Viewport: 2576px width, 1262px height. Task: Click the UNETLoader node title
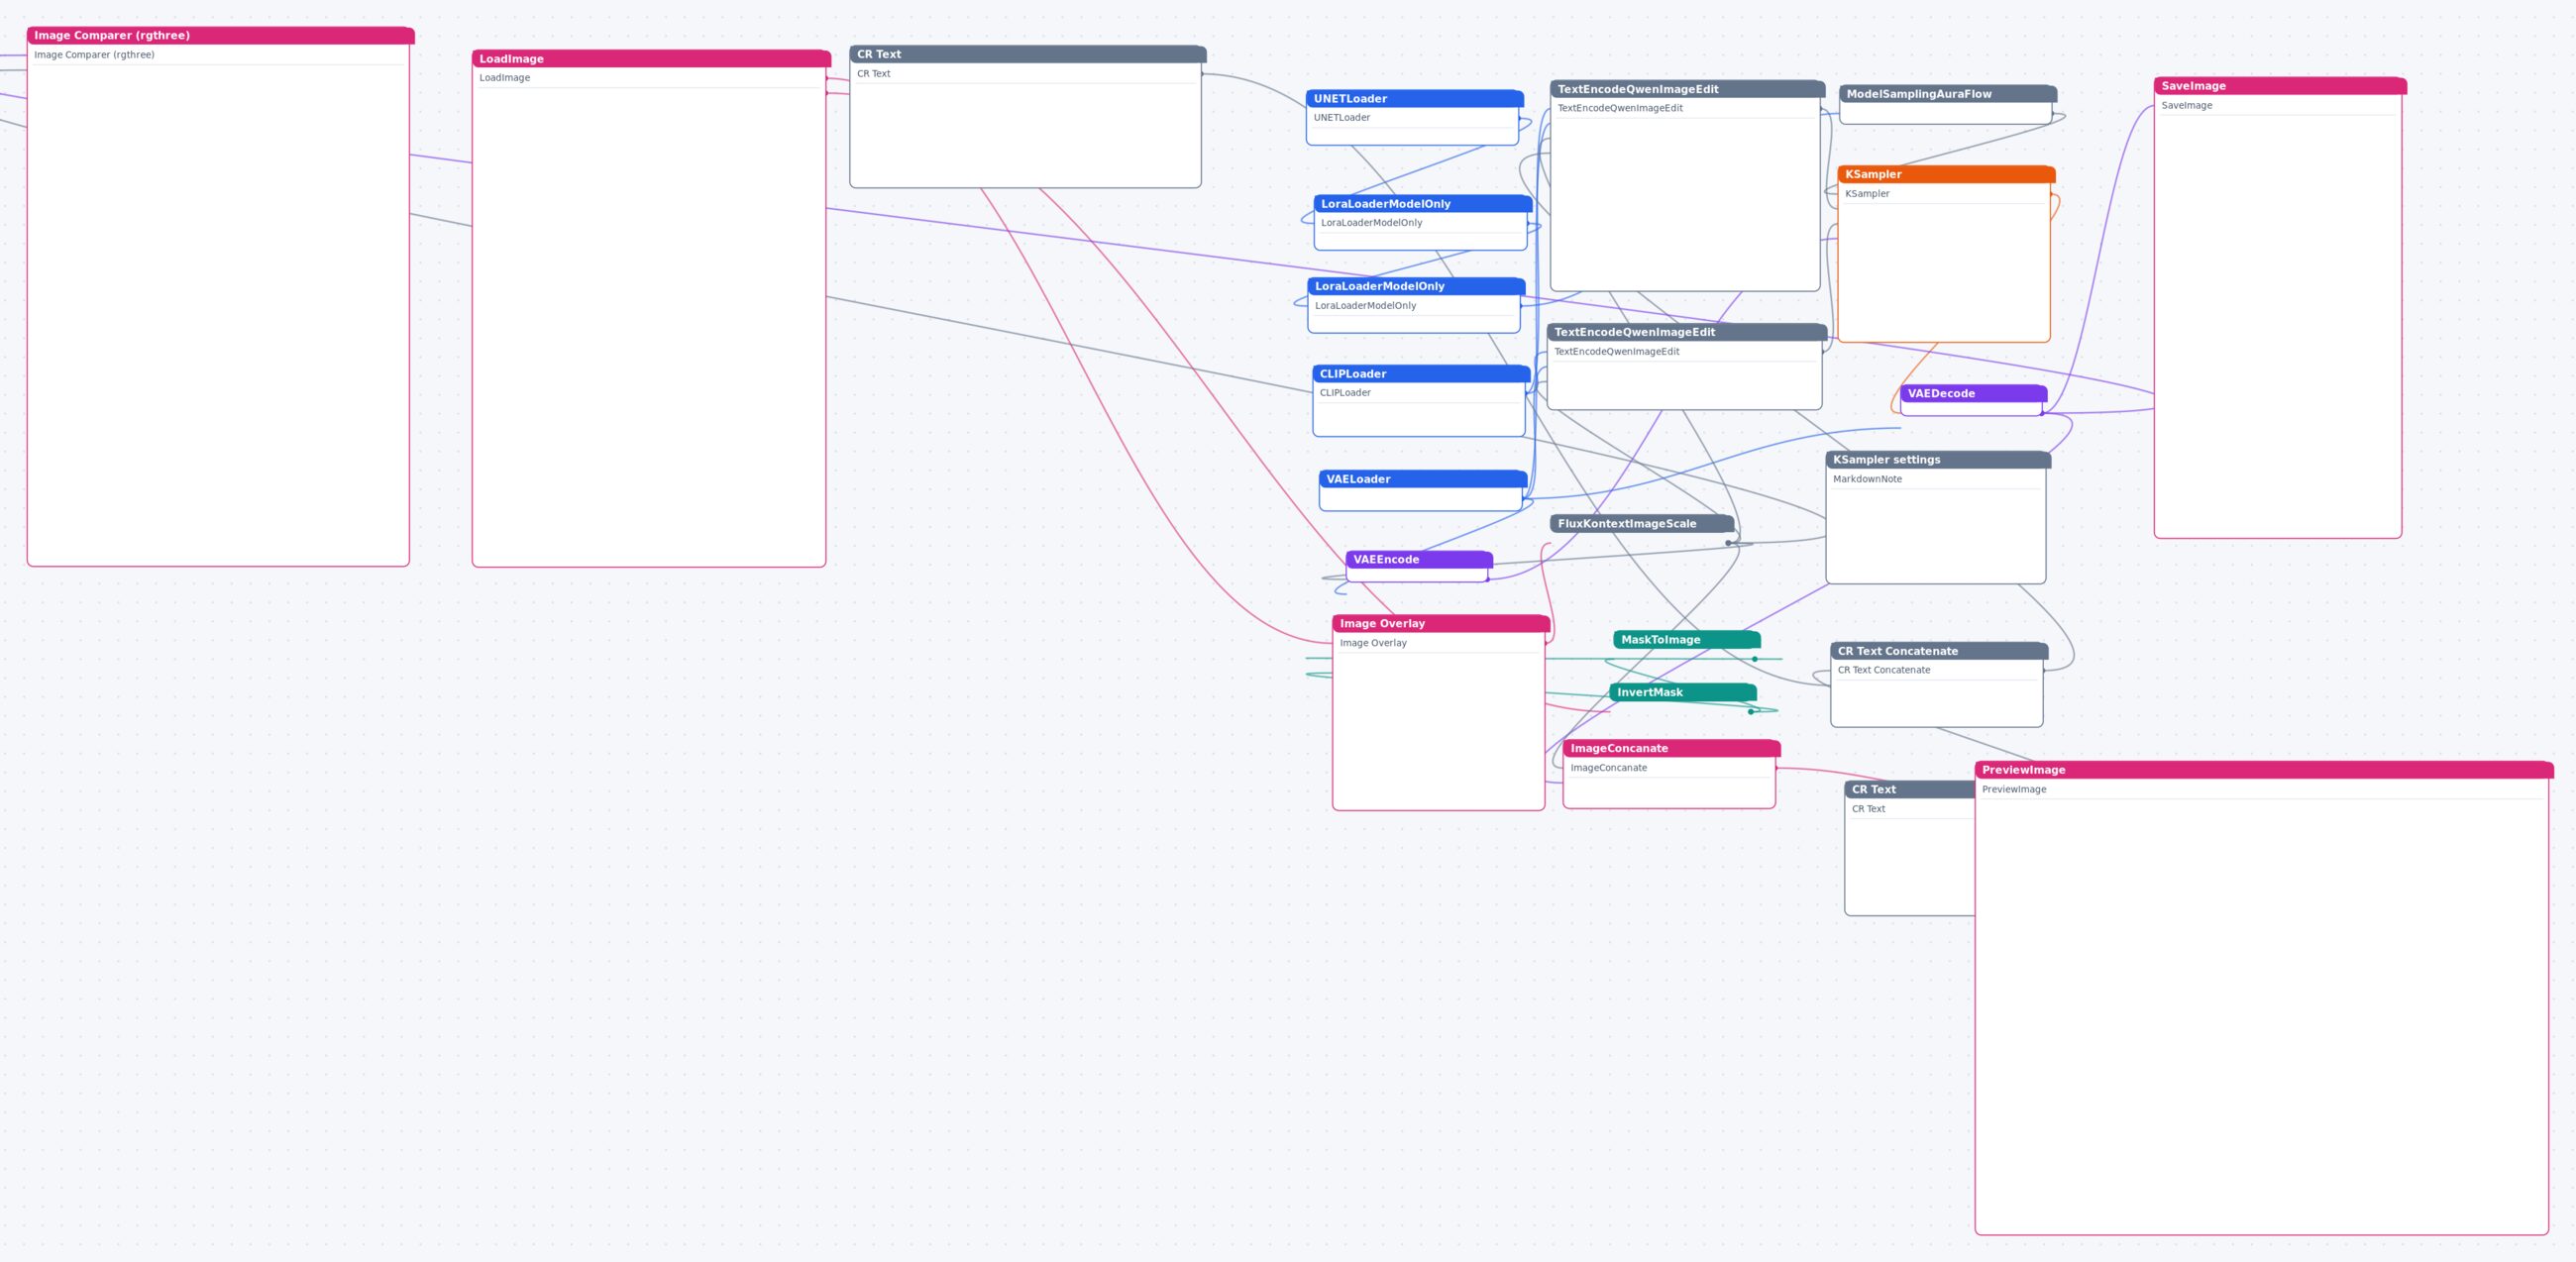click(x=1414, y=98)
